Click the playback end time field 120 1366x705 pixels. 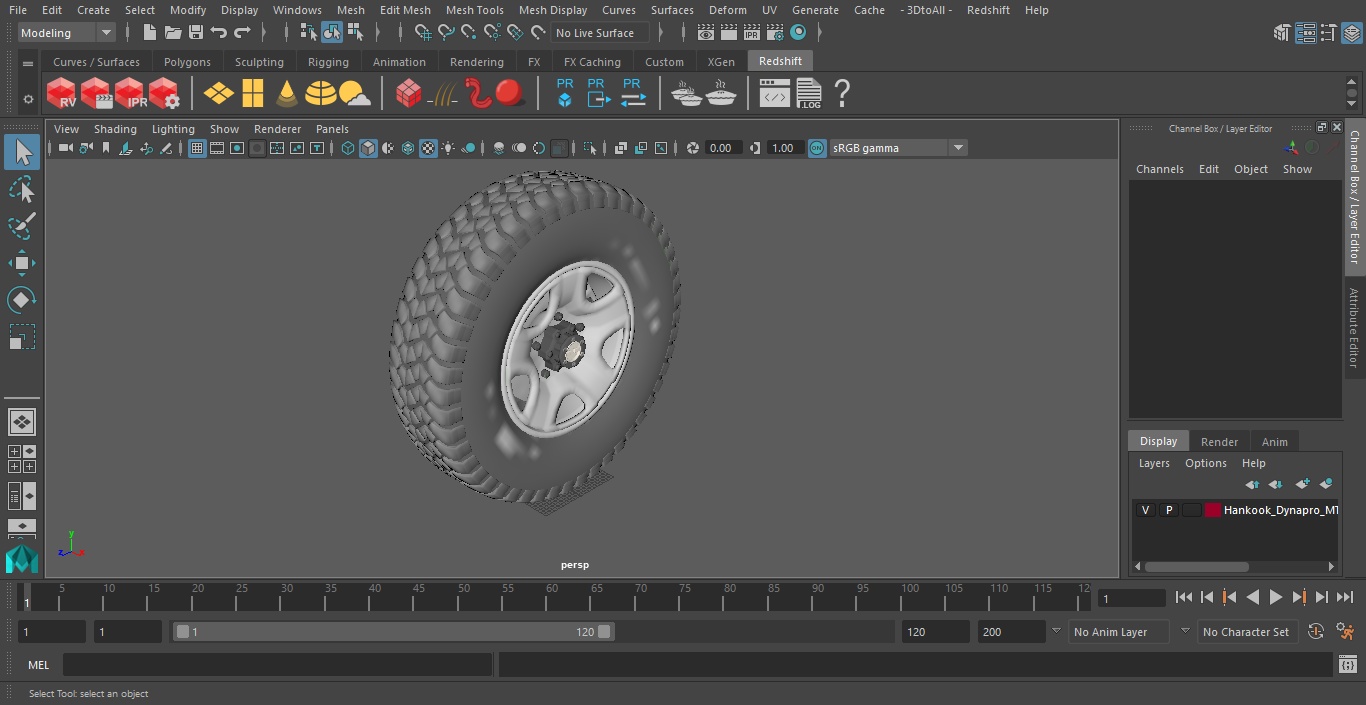(x=935, y=632)
